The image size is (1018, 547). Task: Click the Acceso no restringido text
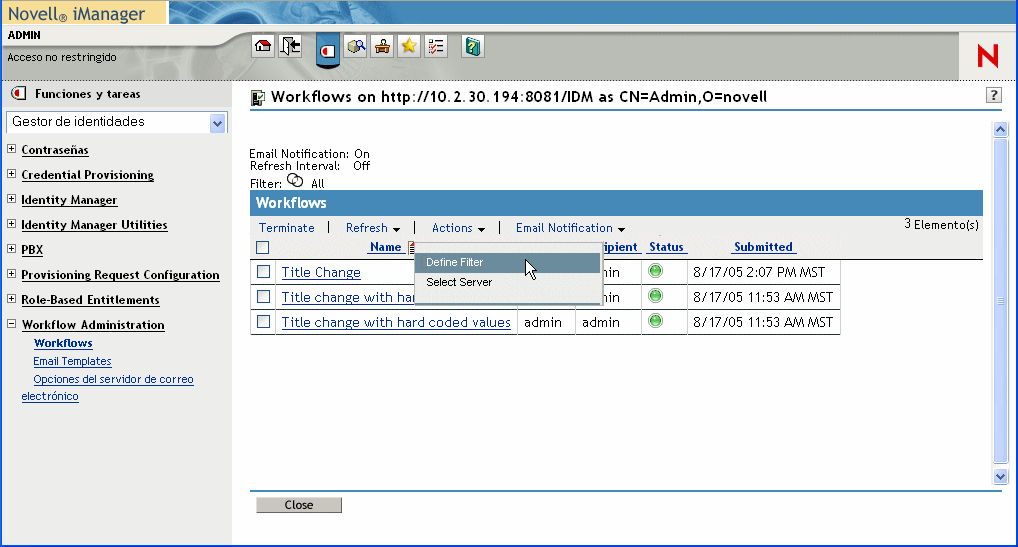[x=62, y=57]
